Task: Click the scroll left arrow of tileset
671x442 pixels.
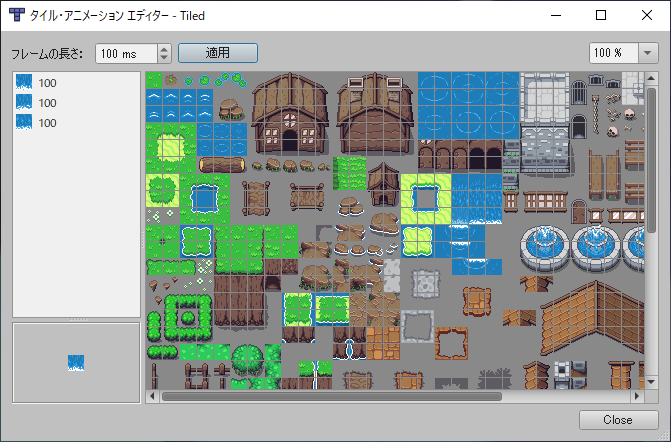Action: pos(152,396)
